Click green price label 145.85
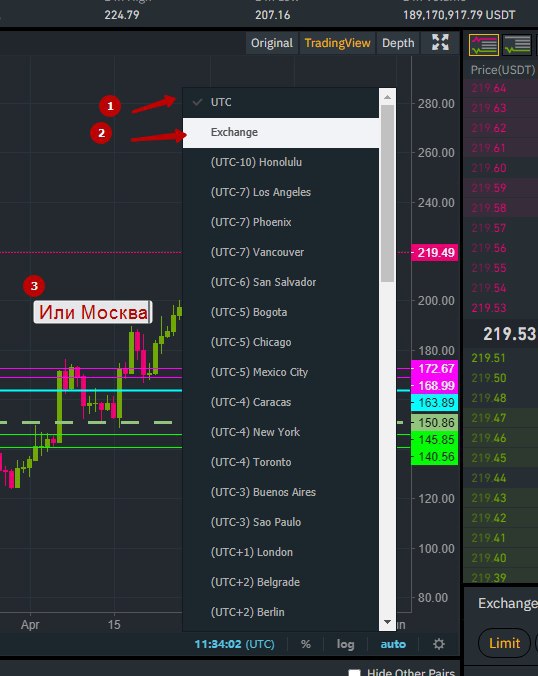The height and width of the screenshot is (676, 538). point(435,440)
